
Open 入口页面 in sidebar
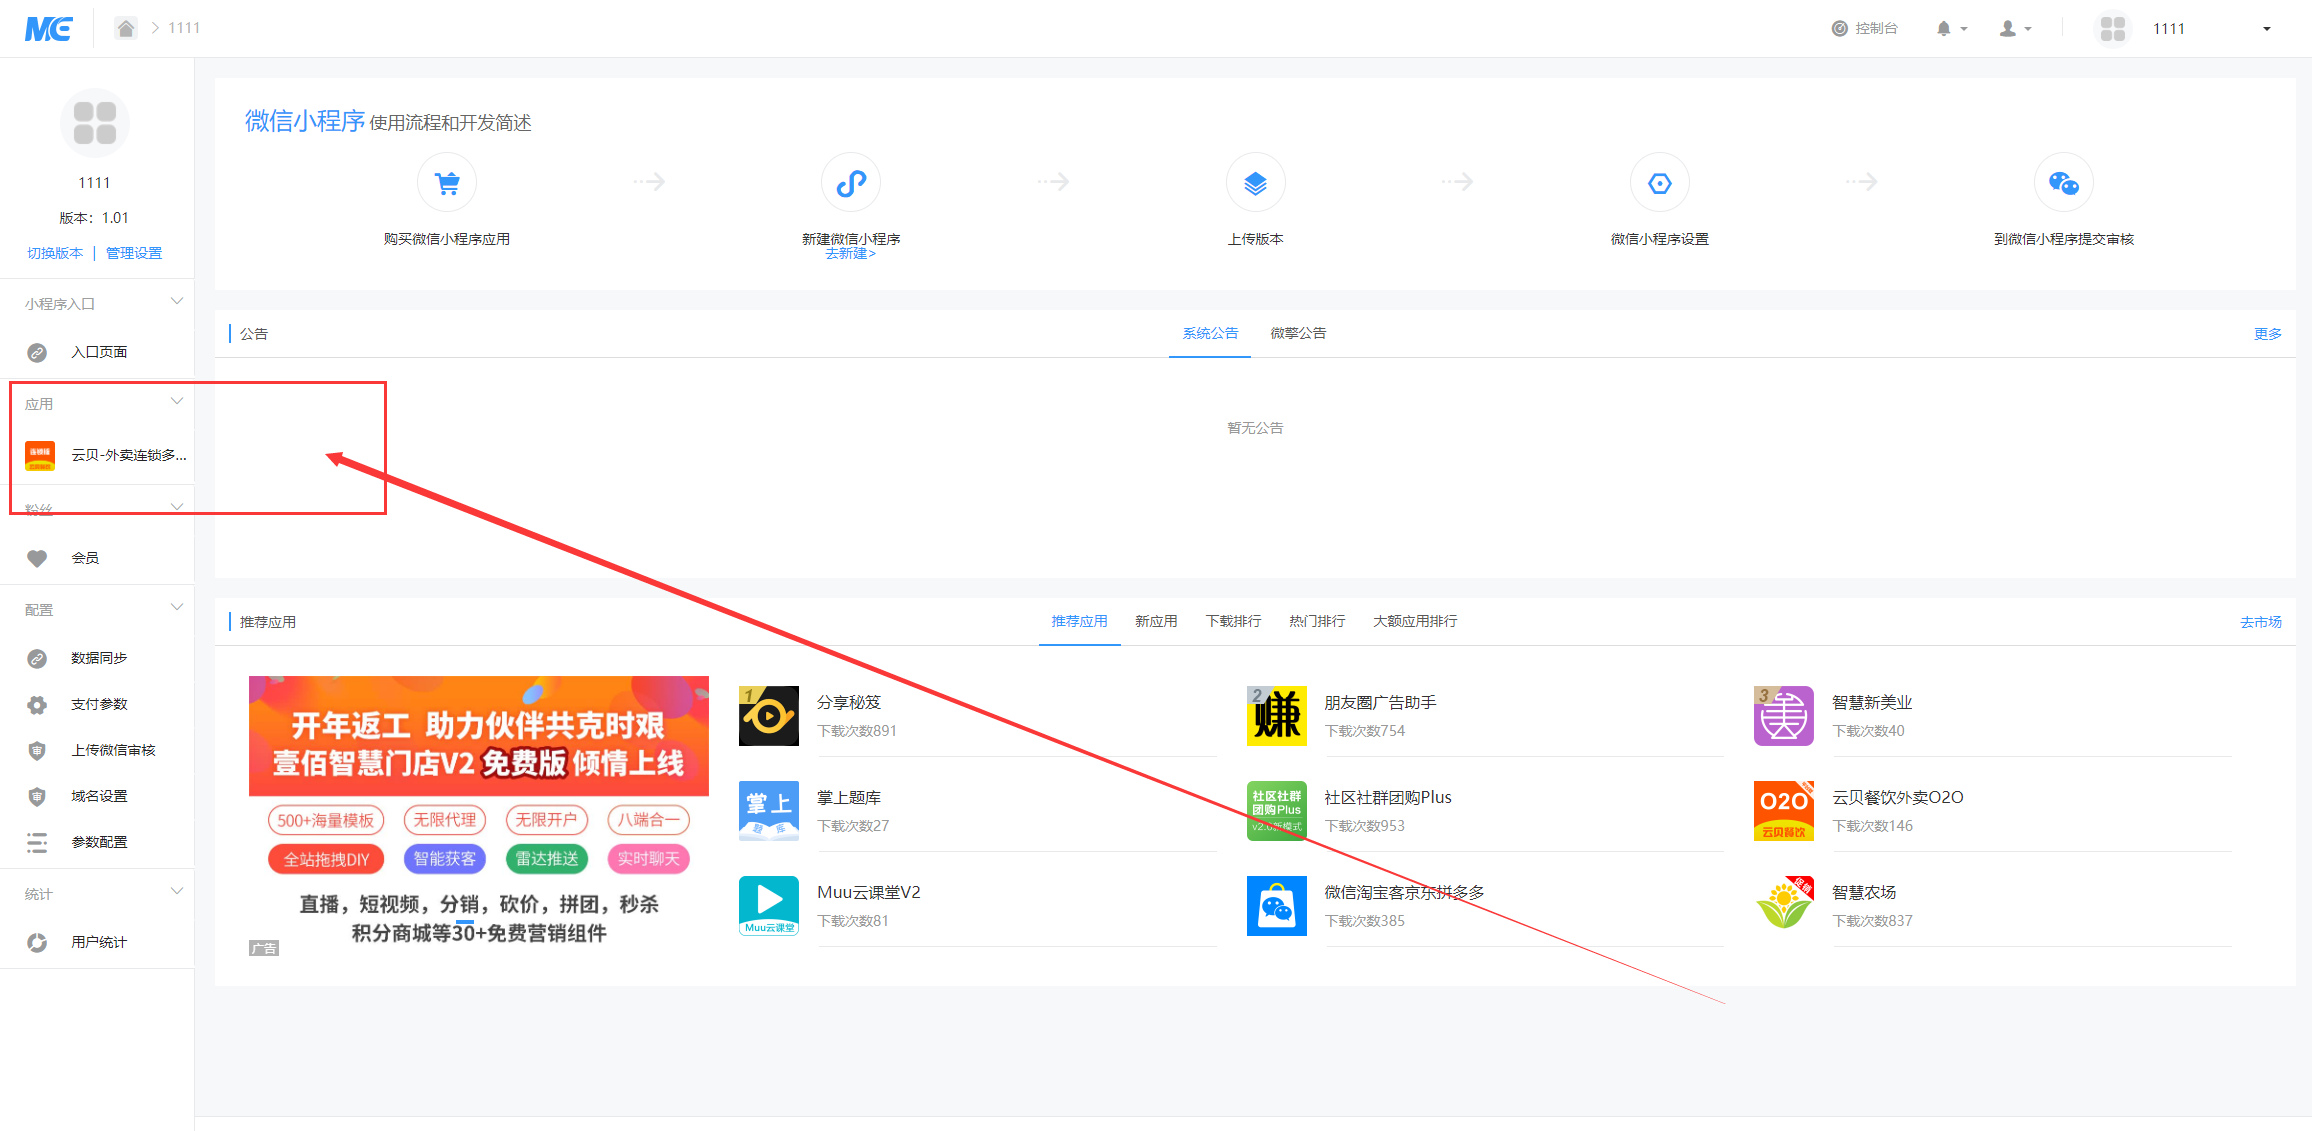click(x=97, y=352)
